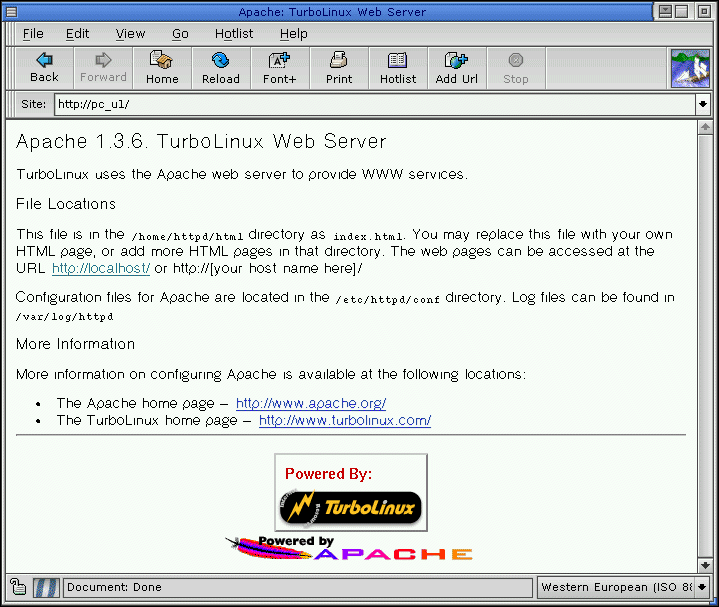Click the 'File Locations' heading
Screen dimensions: 719x607
click(x=66, y=204)
